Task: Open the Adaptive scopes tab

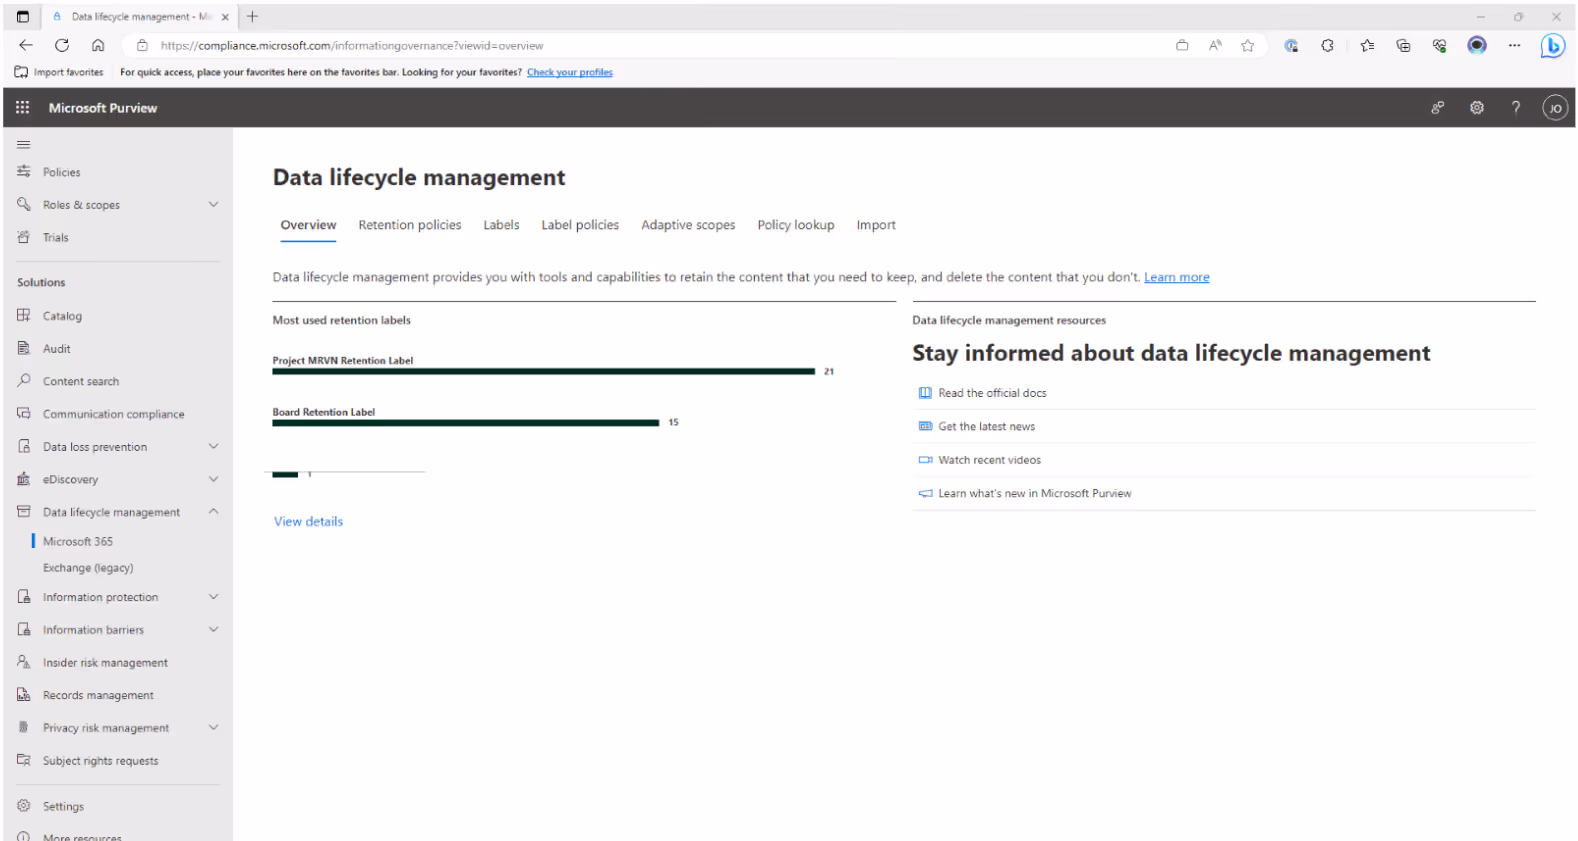Action: pos(688,225)
